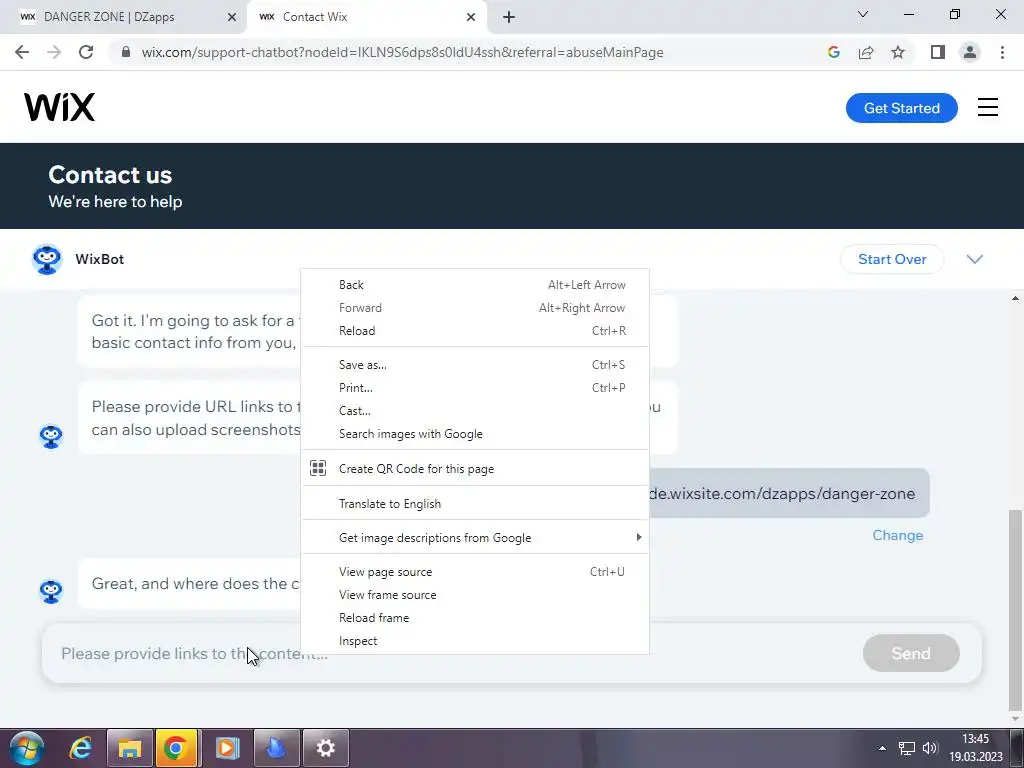Choose View frame source
Screen dimensions: 1024x768
click(x=475, y=594)
